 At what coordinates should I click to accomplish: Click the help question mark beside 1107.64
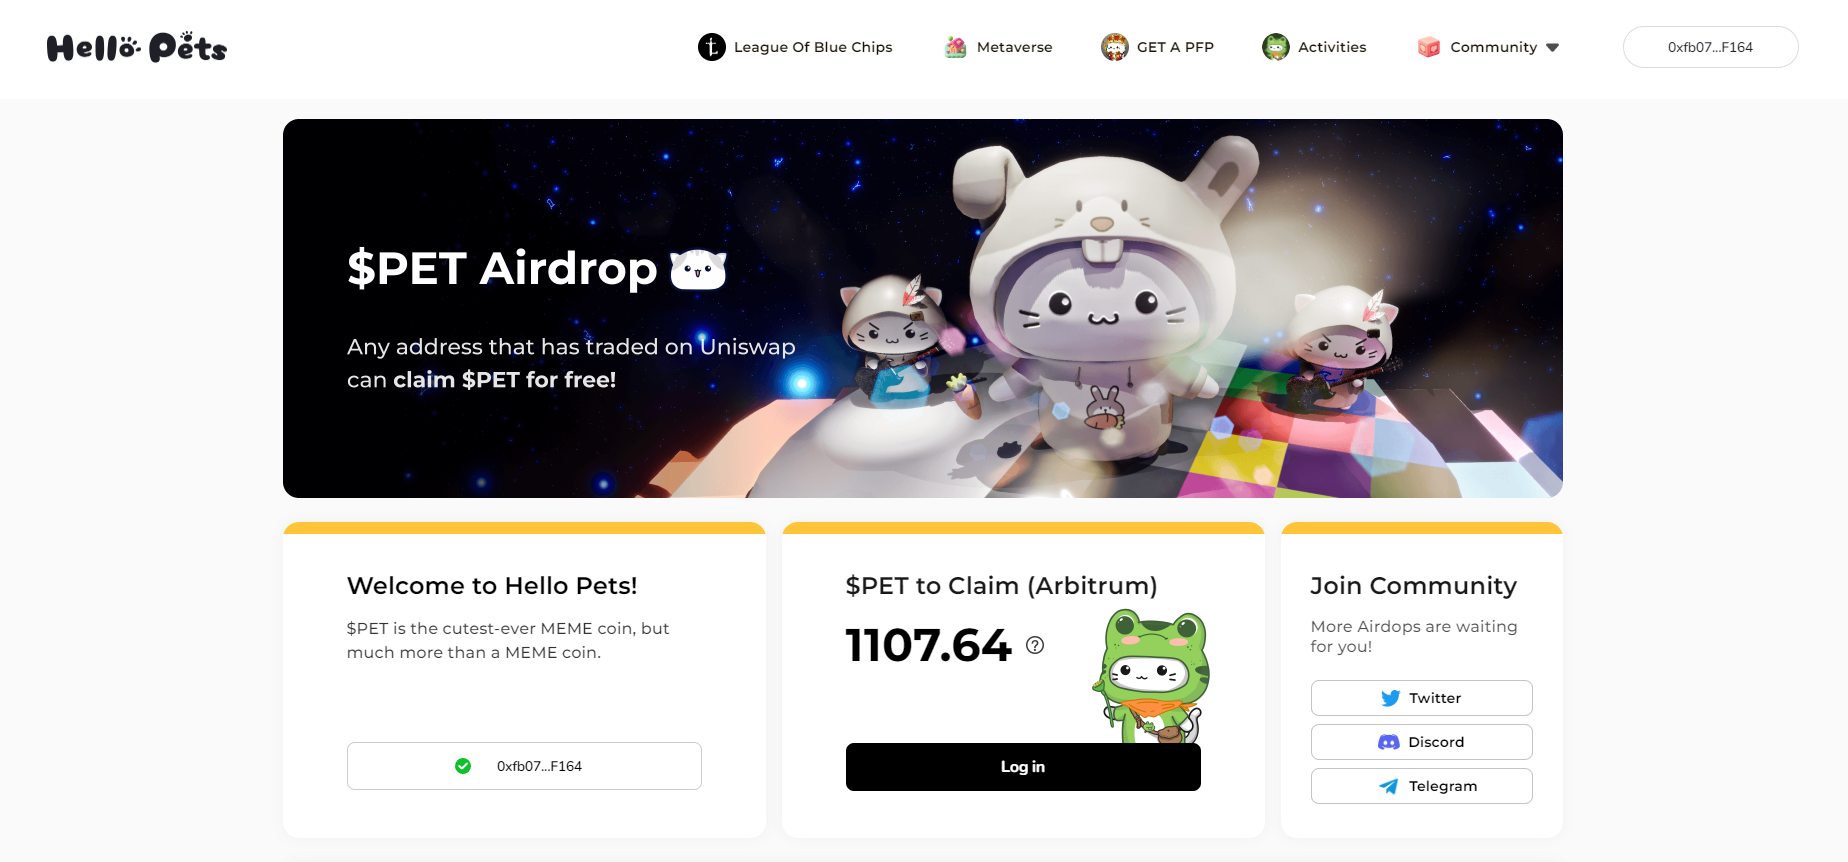click(1035, 645)
